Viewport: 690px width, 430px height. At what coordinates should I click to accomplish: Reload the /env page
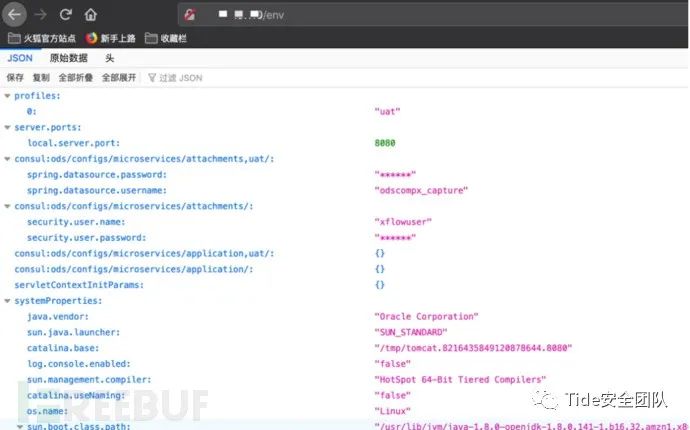coord(66,15)
